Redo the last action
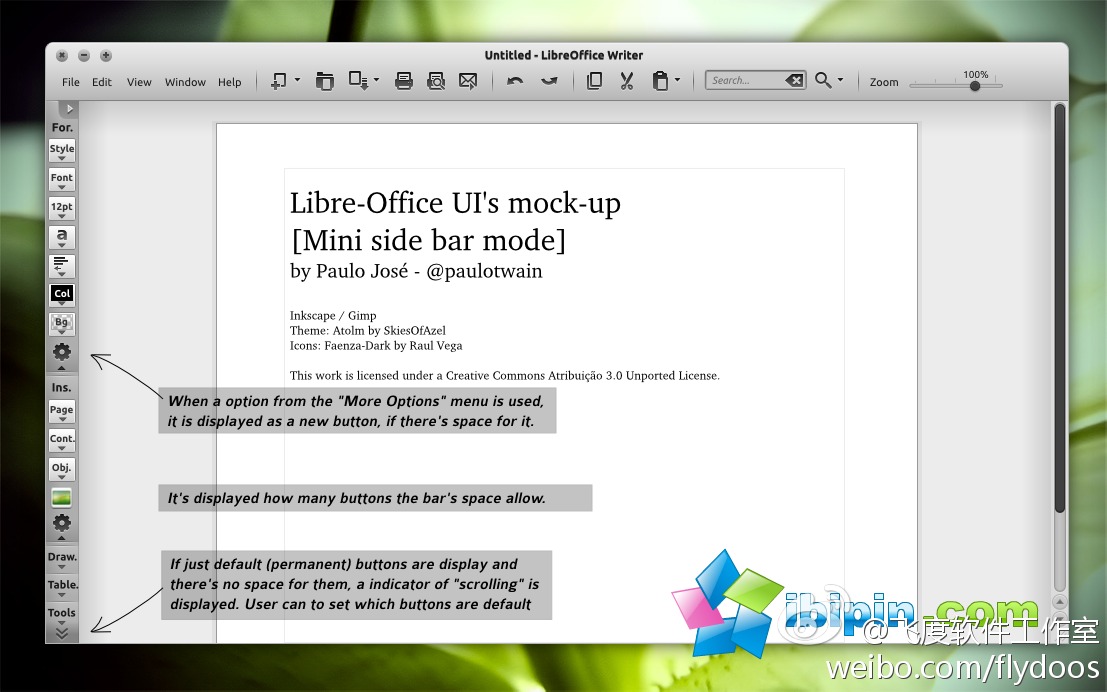1107x692 pixels. tap(549, 81)
